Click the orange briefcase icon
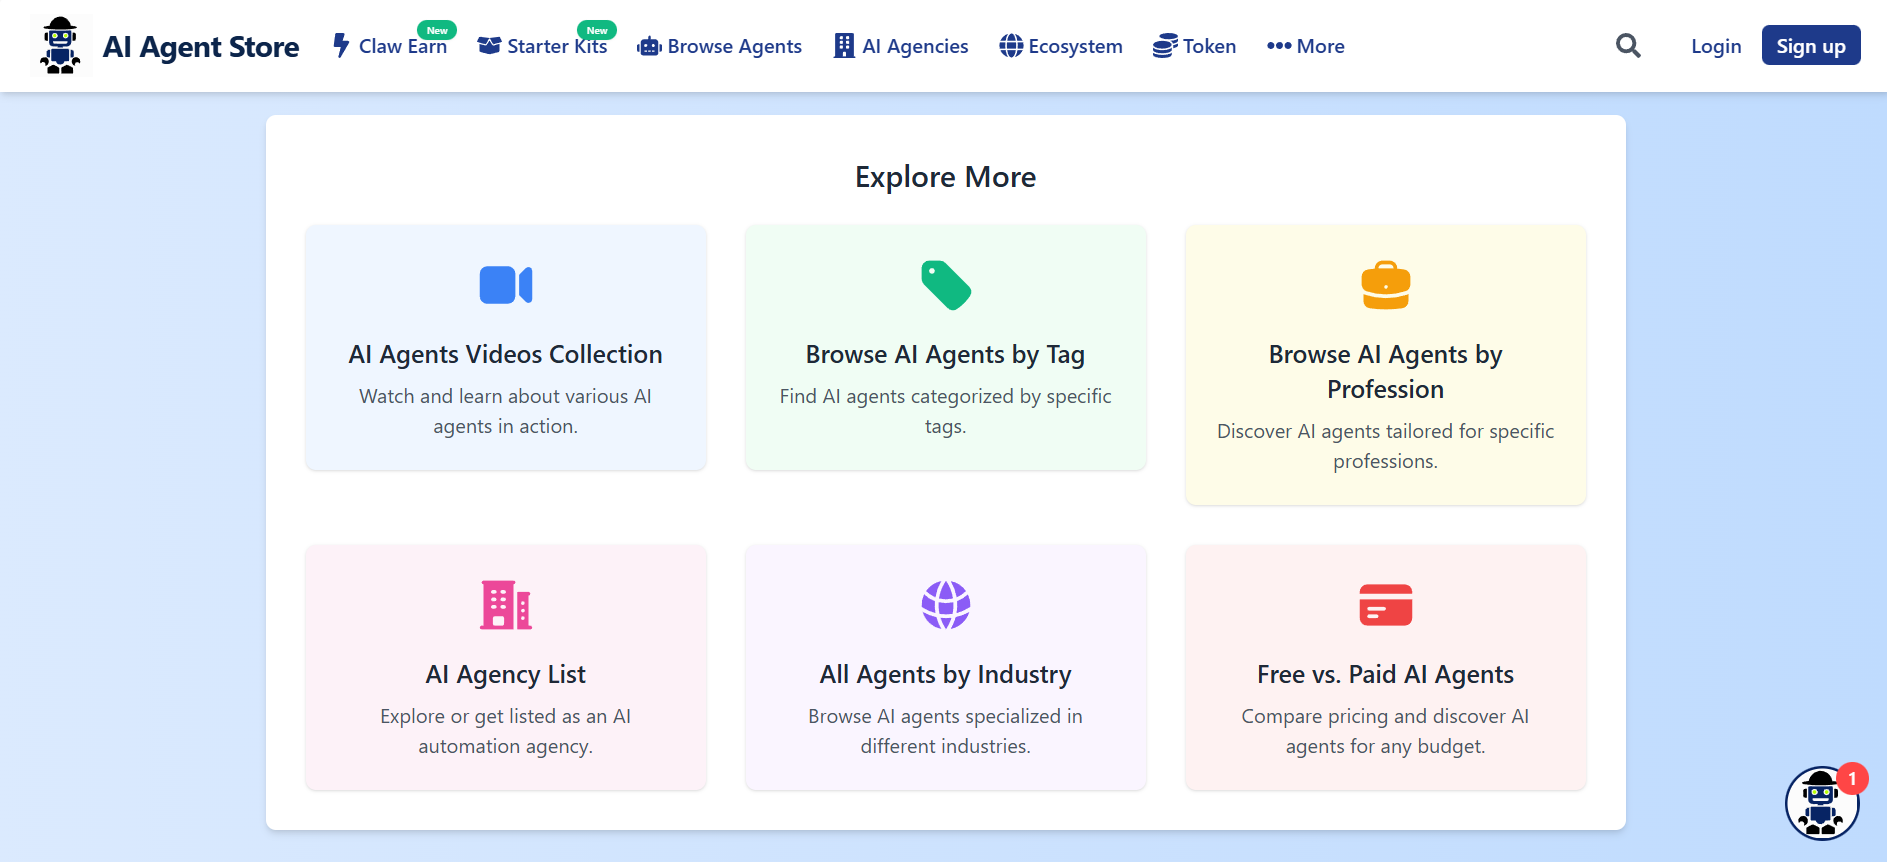This screenshot has height=862, width=1887. pyautogui.click(x=1385, y=285)
